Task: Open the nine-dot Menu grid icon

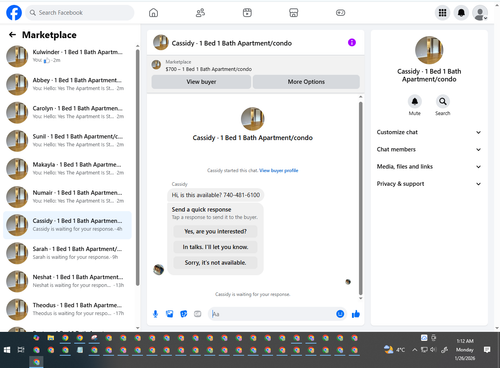Action: 442,13
